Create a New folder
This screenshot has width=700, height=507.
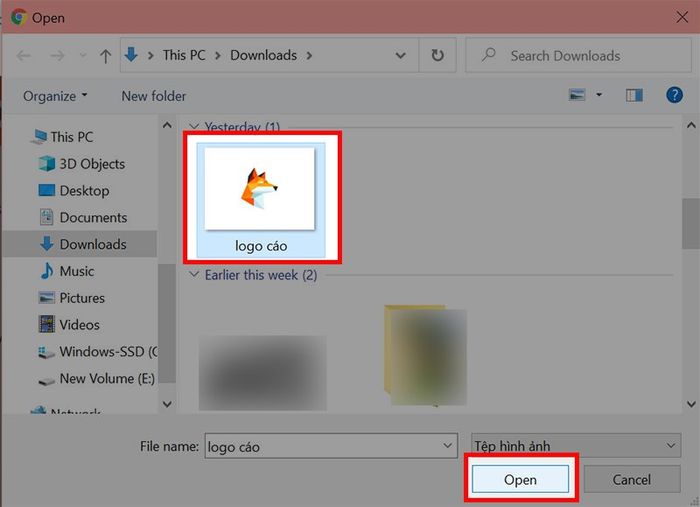coord(154,96)
